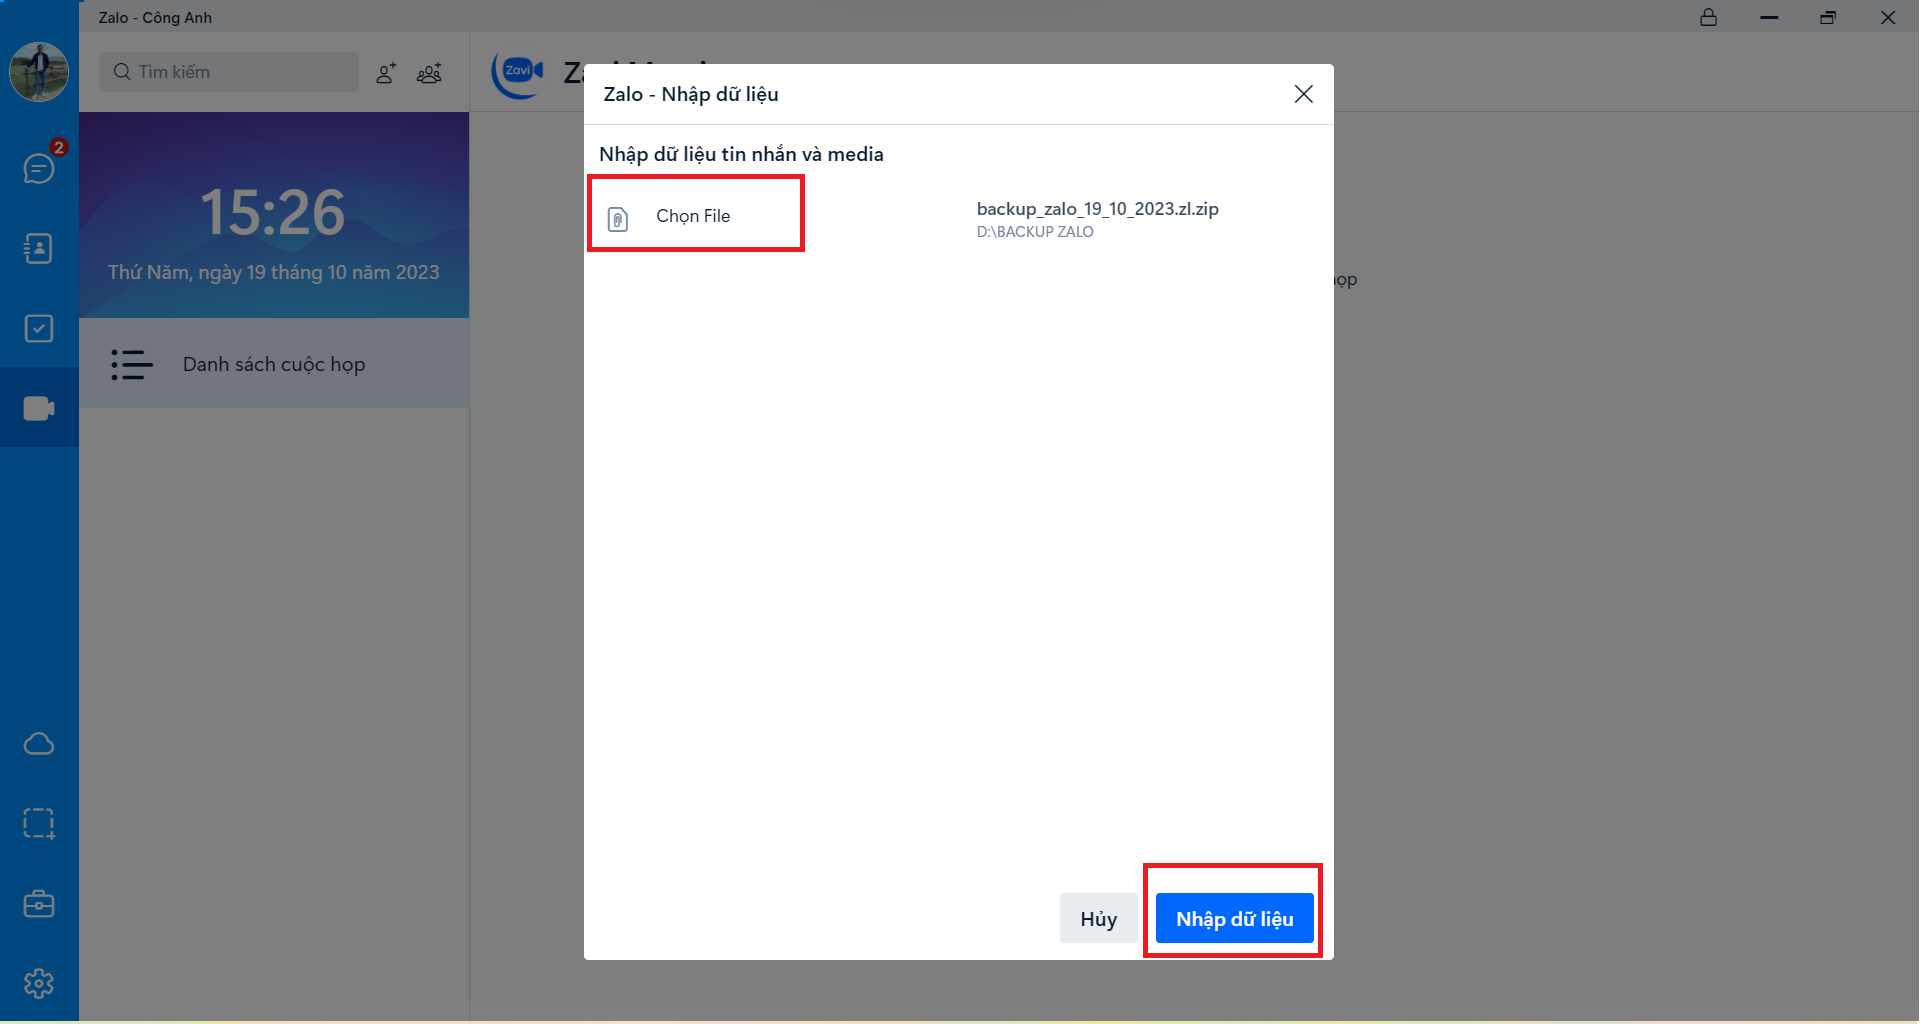Open the to-do checklist icon in the sidebar
Image resolution: width=1920 pixels, height=1024 pixels.
(39, 328)
